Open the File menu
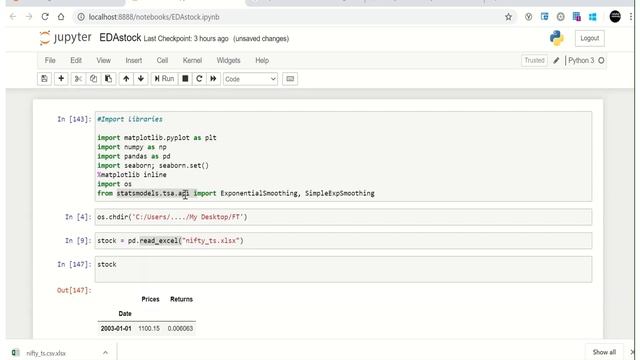The image size is (640, 360). coord(50,60)
